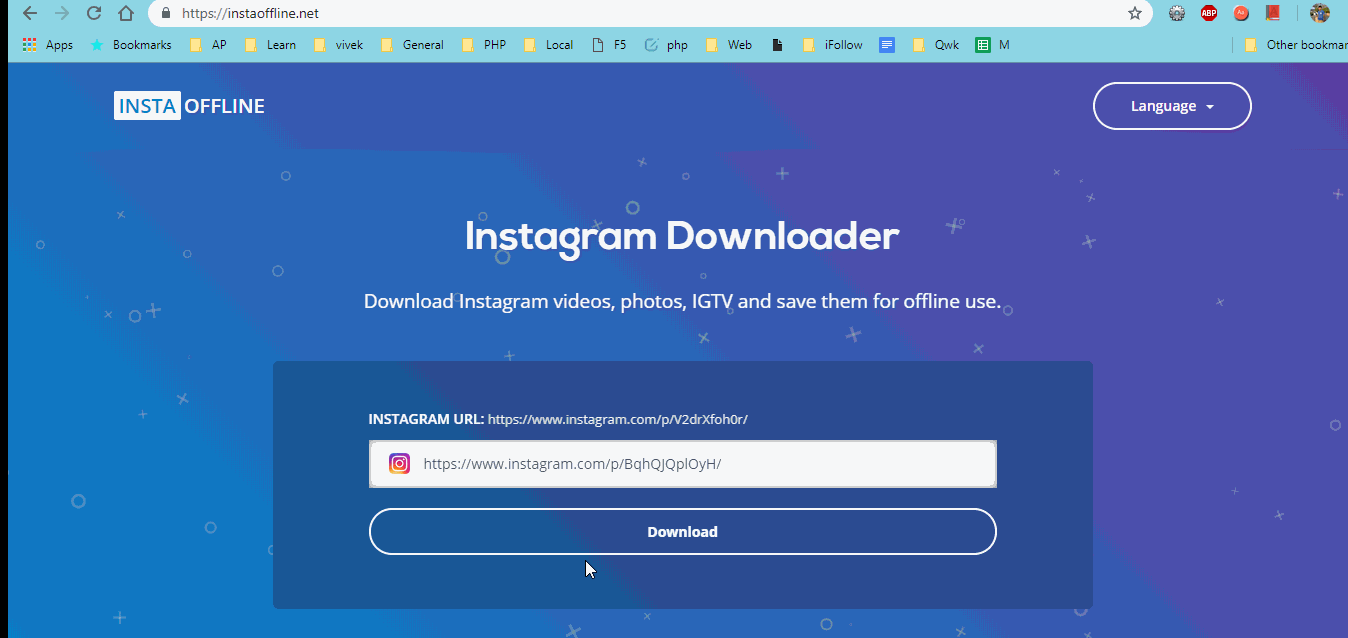Image resolution: width=1348 pixels, height=638 pixels.
Task: Click the profile avatar in Chrome toolbar
Action: click(1320, 14)
